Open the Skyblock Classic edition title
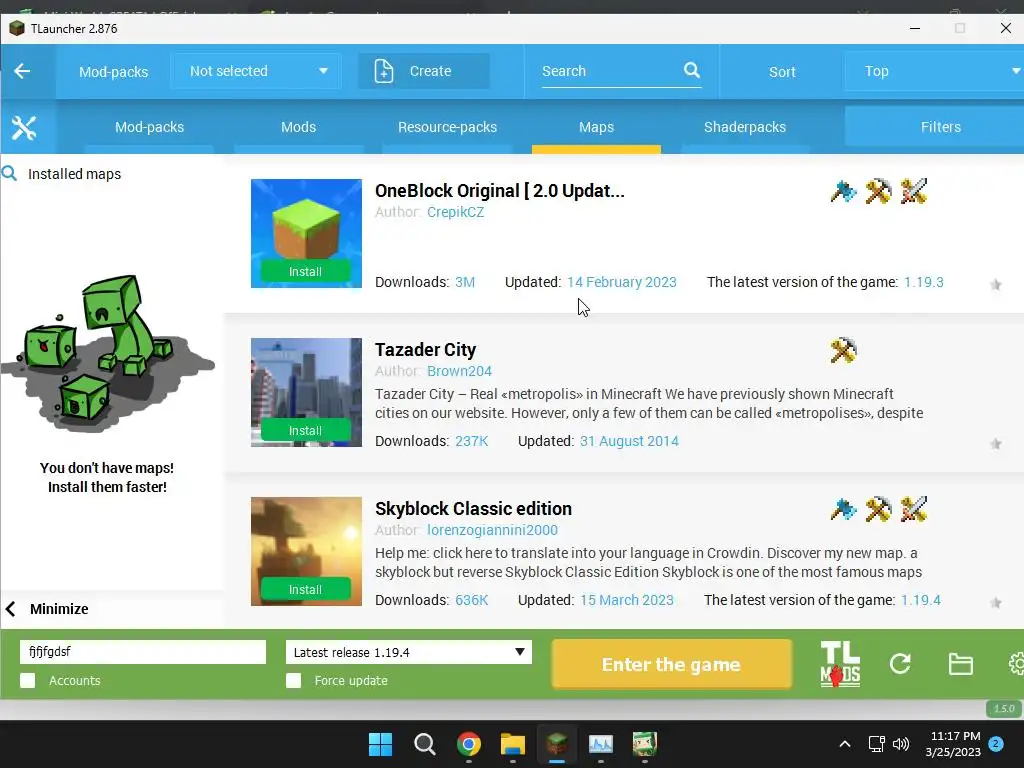The width and height of the screenshot is (1024, 768). click(x=473, y=509)
